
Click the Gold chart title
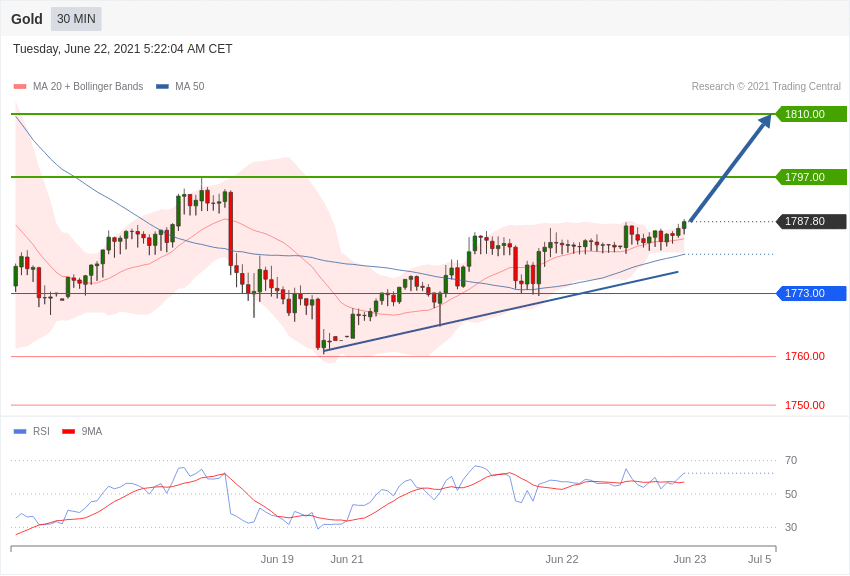coord(27,19)
